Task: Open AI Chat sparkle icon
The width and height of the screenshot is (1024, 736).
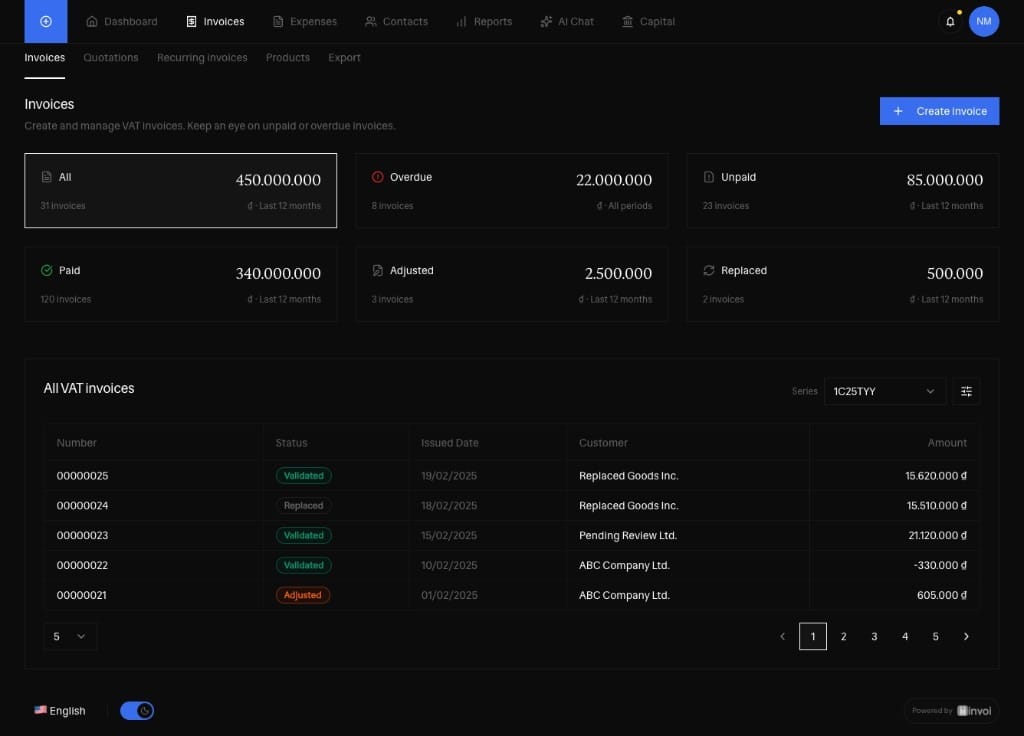Action: [x=546, y=22]
